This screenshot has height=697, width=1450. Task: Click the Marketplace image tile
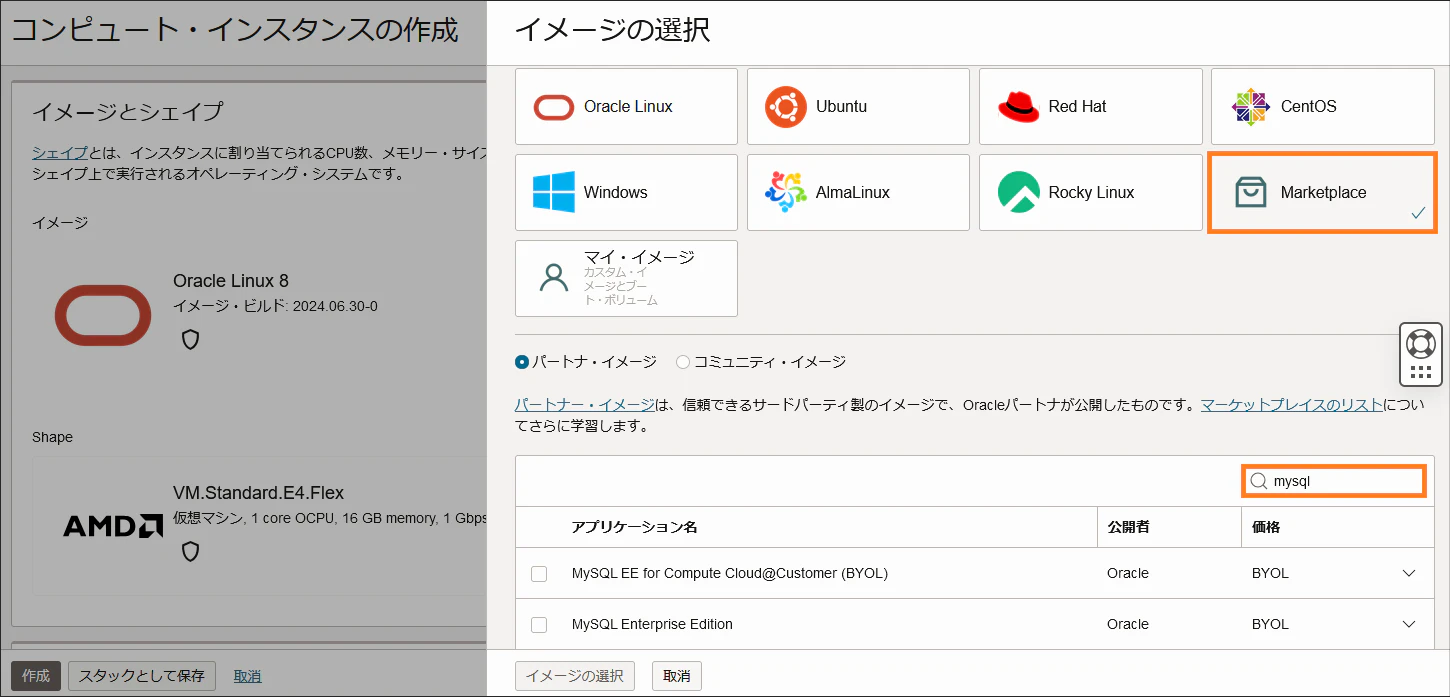[1322, 192]
